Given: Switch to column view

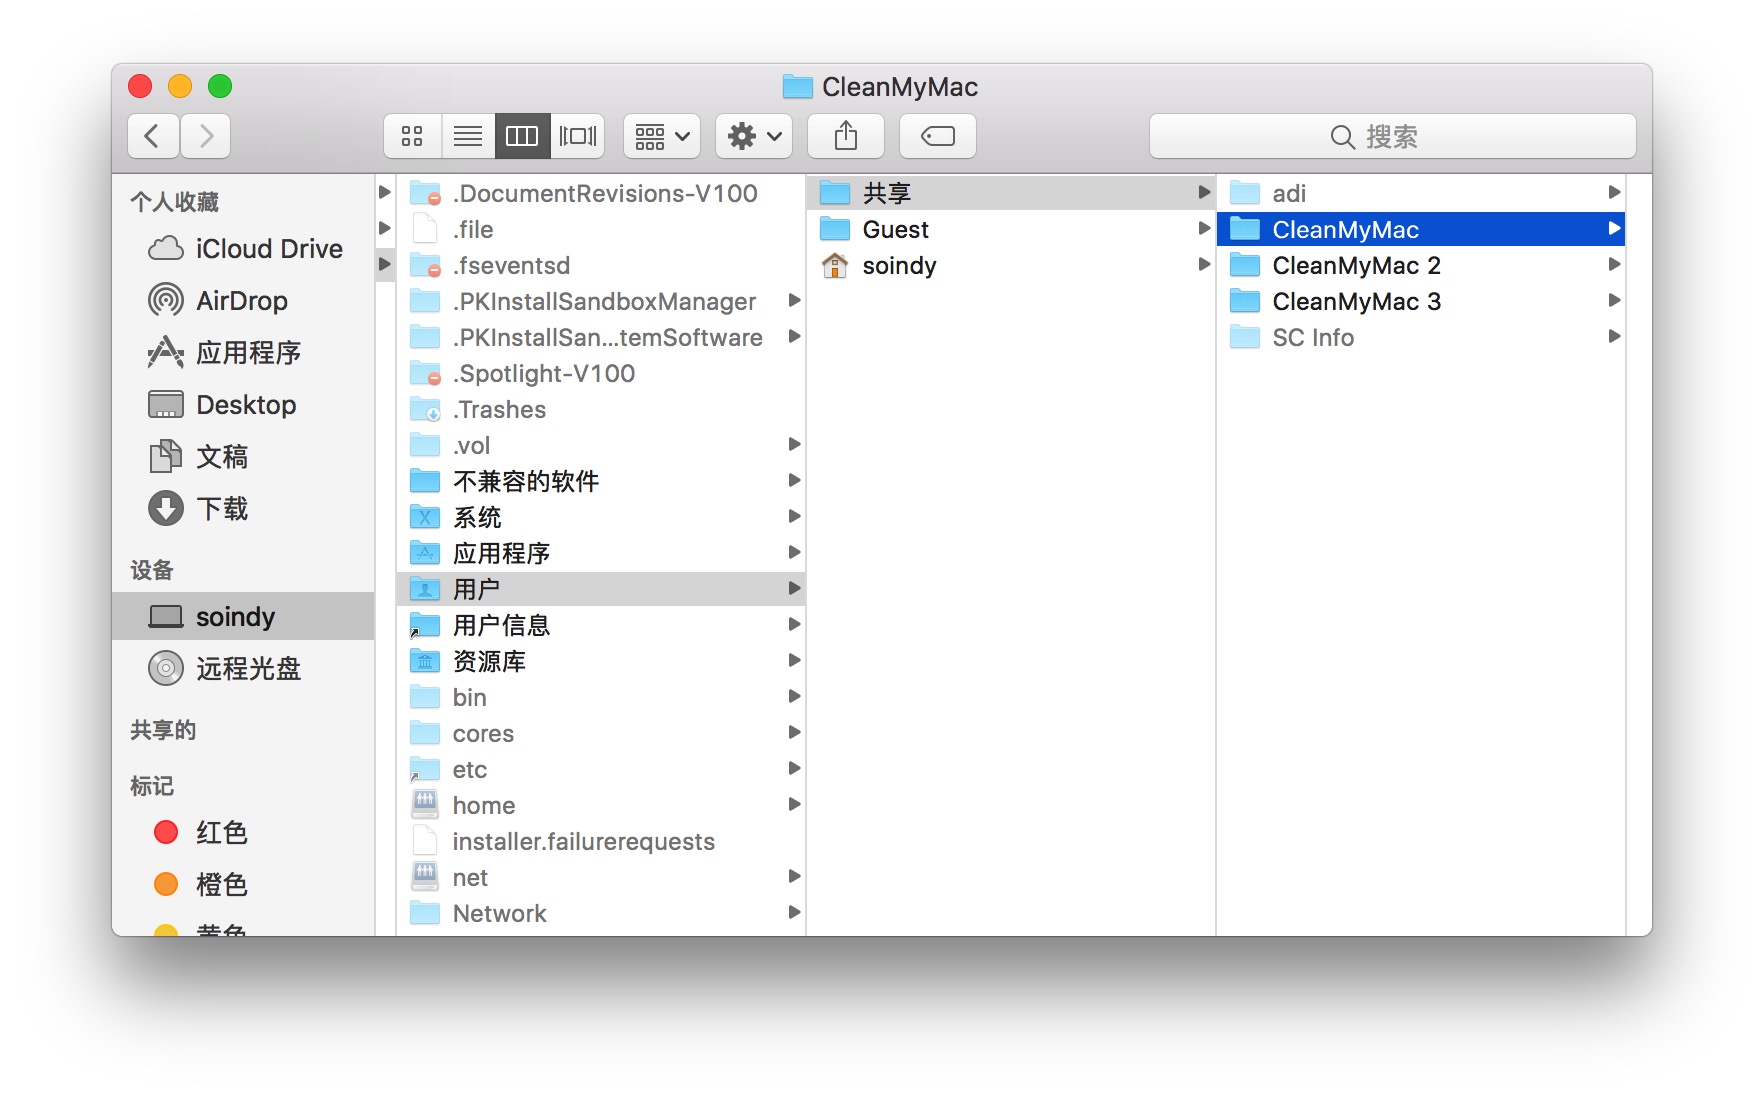Looking at the screenshot, I should [x=522, y=136].
